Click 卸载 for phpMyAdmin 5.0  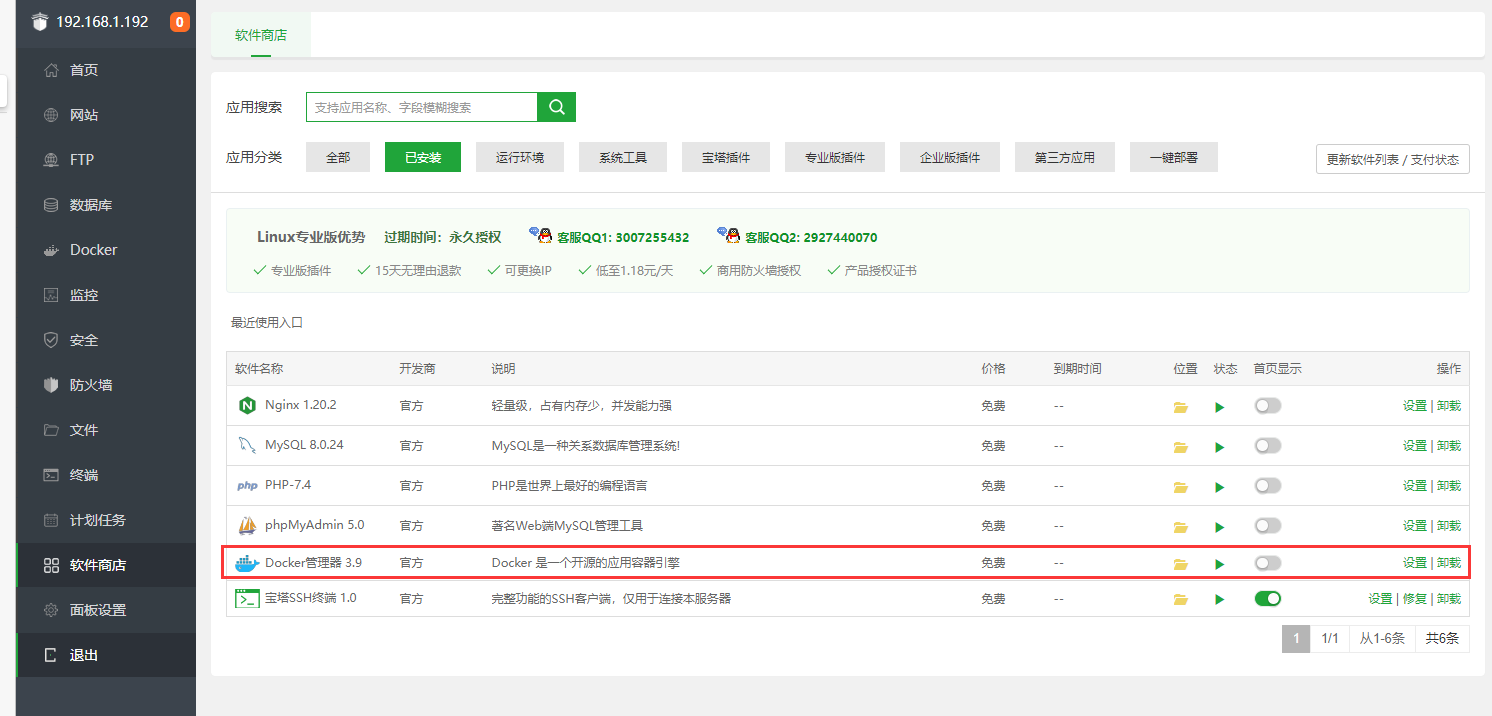point(1449,525)
